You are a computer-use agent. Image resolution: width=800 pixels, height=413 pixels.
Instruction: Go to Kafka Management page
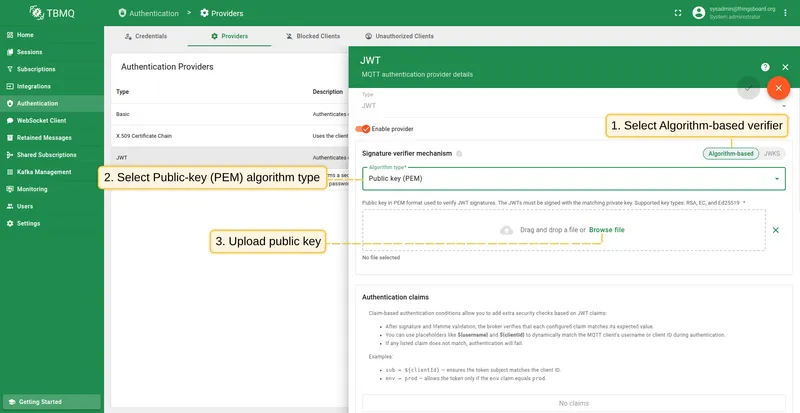(x=52, y=172)
